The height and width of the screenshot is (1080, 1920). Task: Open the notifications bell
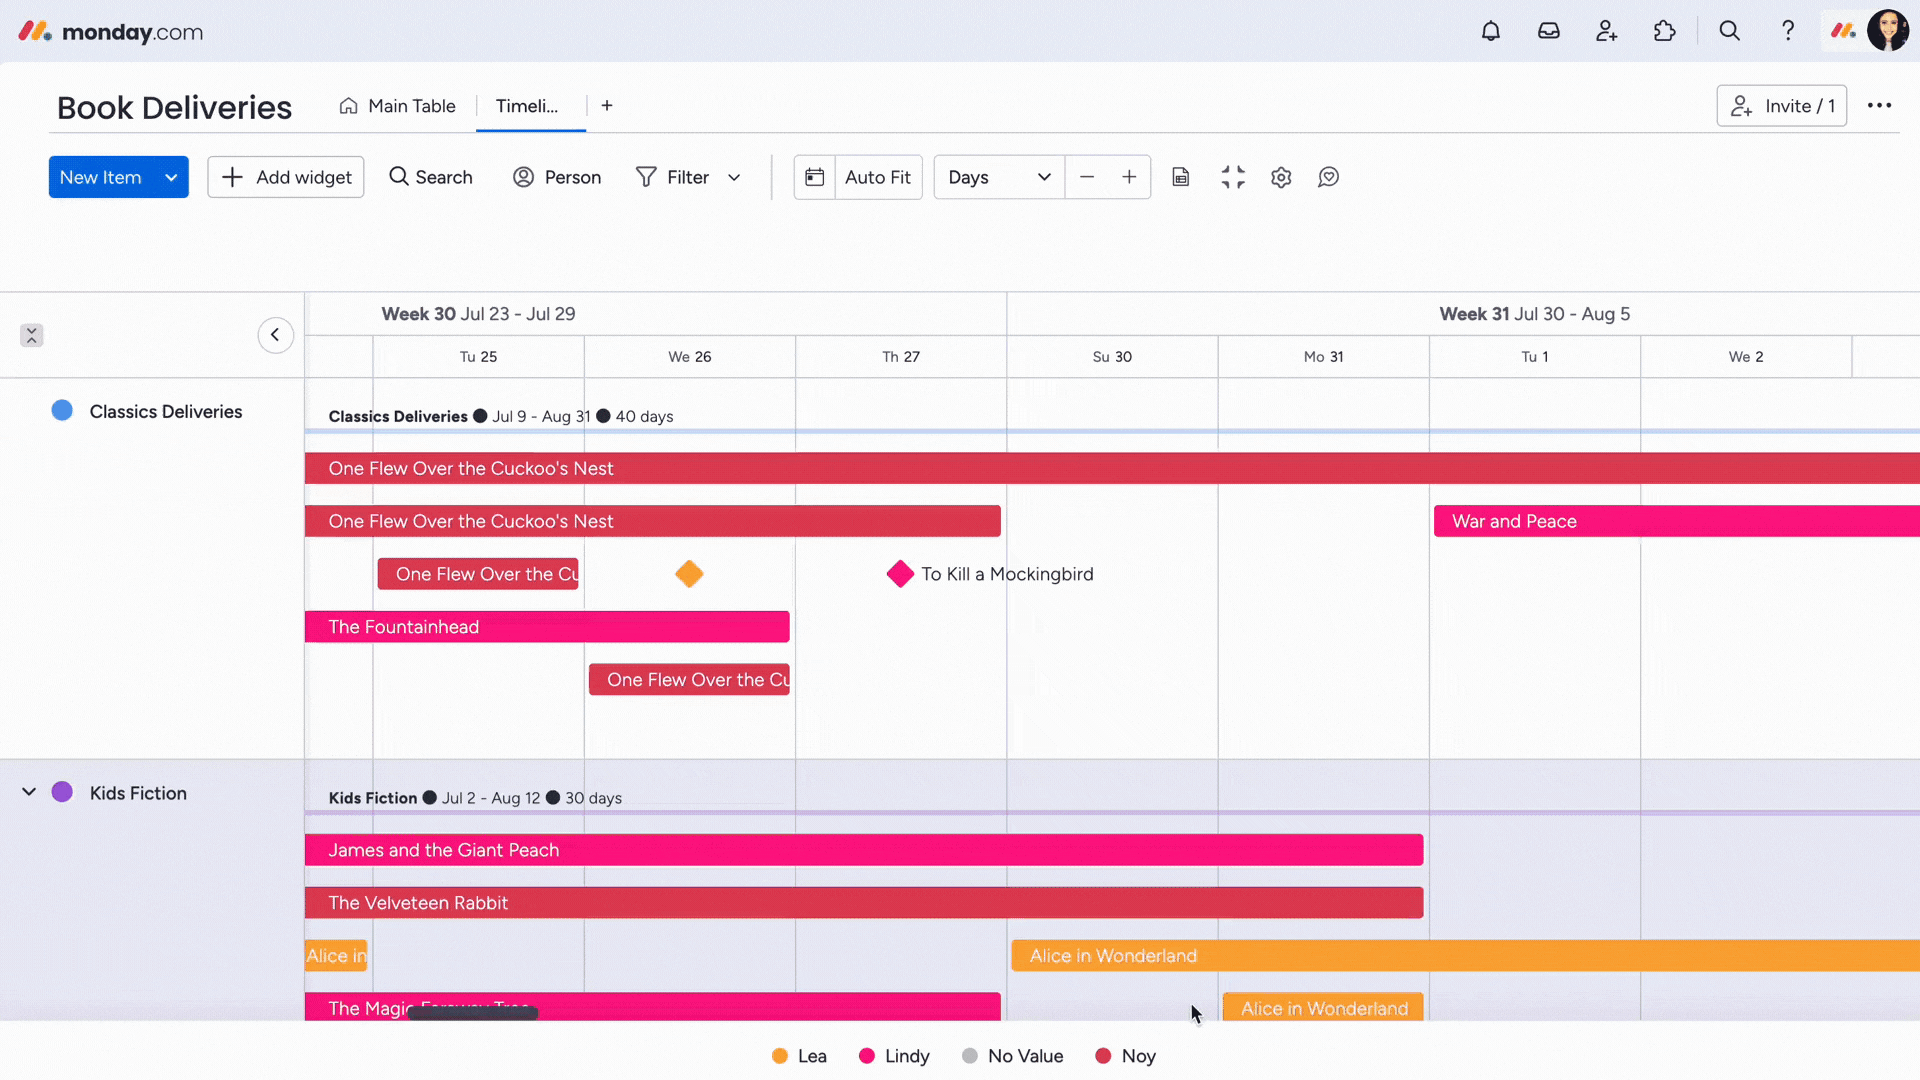click(x=1490, y=31)
